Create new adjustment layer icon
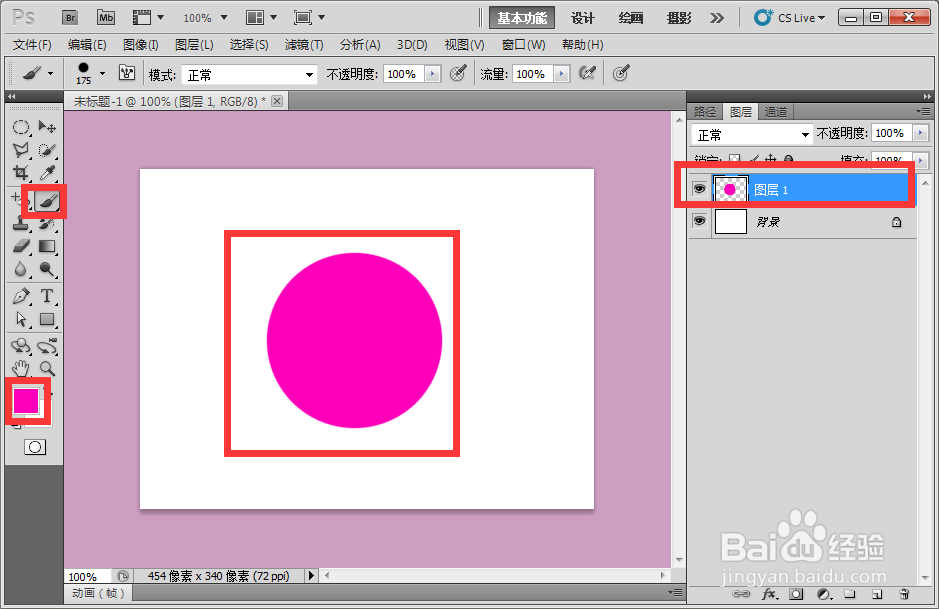939x609 pixels. pos(825,594)
